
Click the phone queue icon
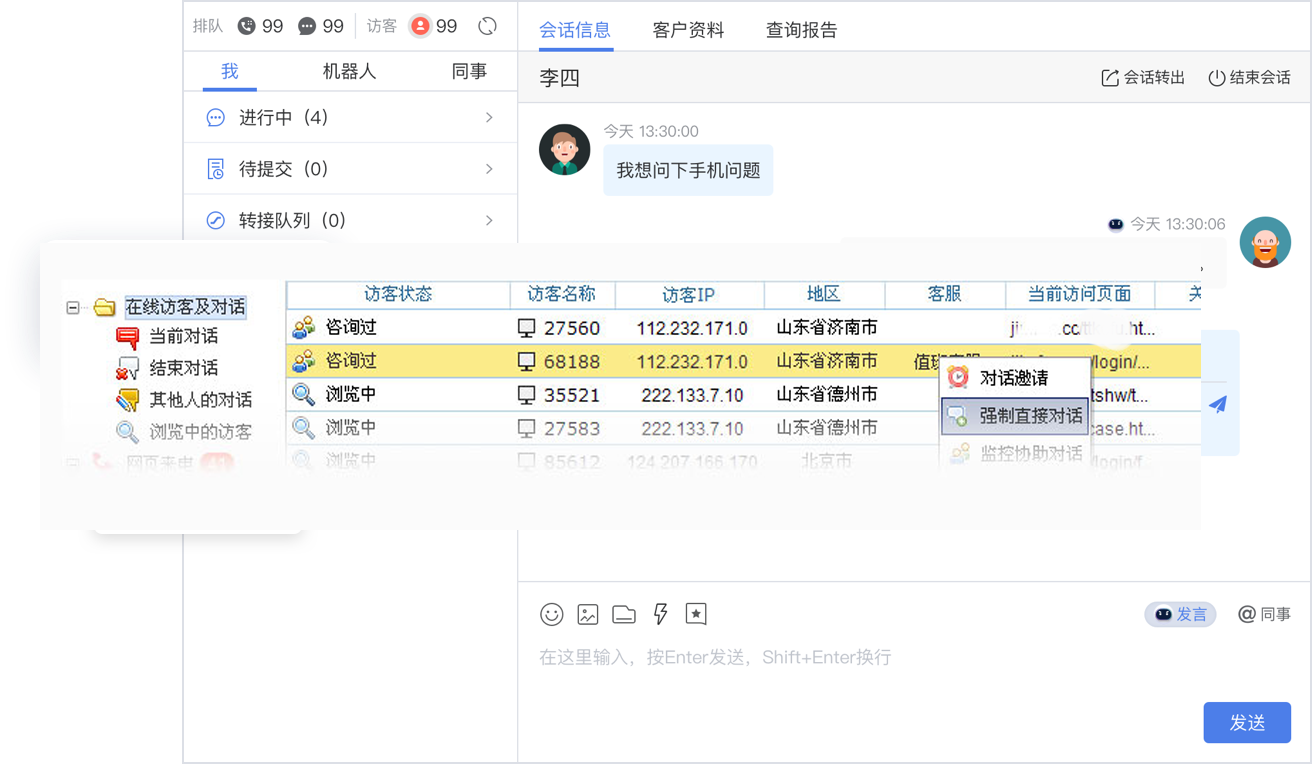tap(247, 26)
